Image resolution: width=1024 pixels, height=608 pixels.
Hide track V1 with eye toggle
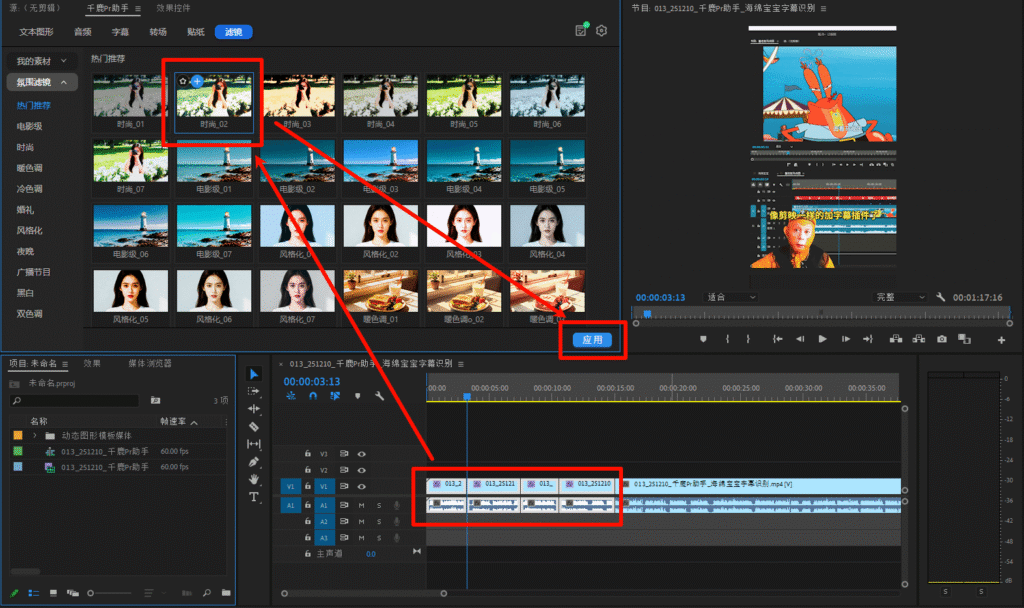click(x=362, y=487)
